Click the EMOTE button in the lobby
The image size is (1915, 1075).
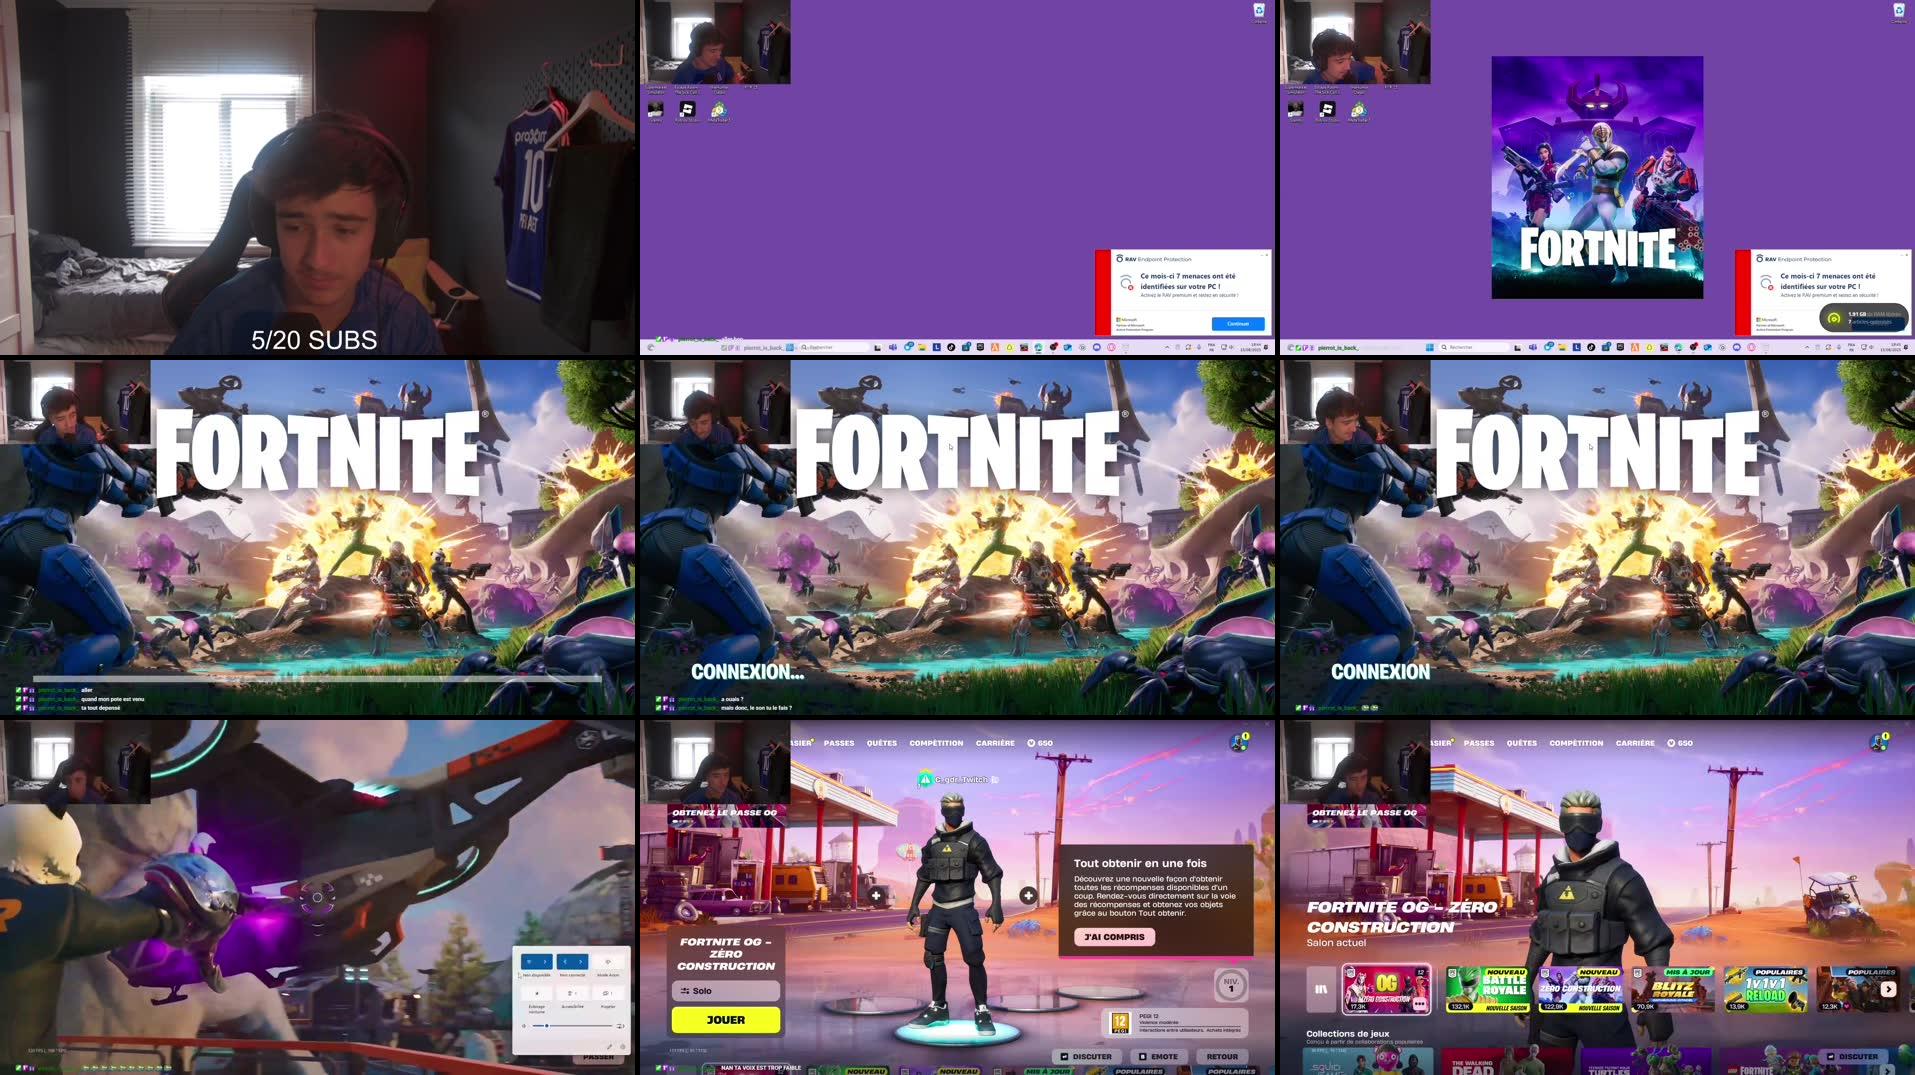pyautogui.click(x=1158, y=1056)
